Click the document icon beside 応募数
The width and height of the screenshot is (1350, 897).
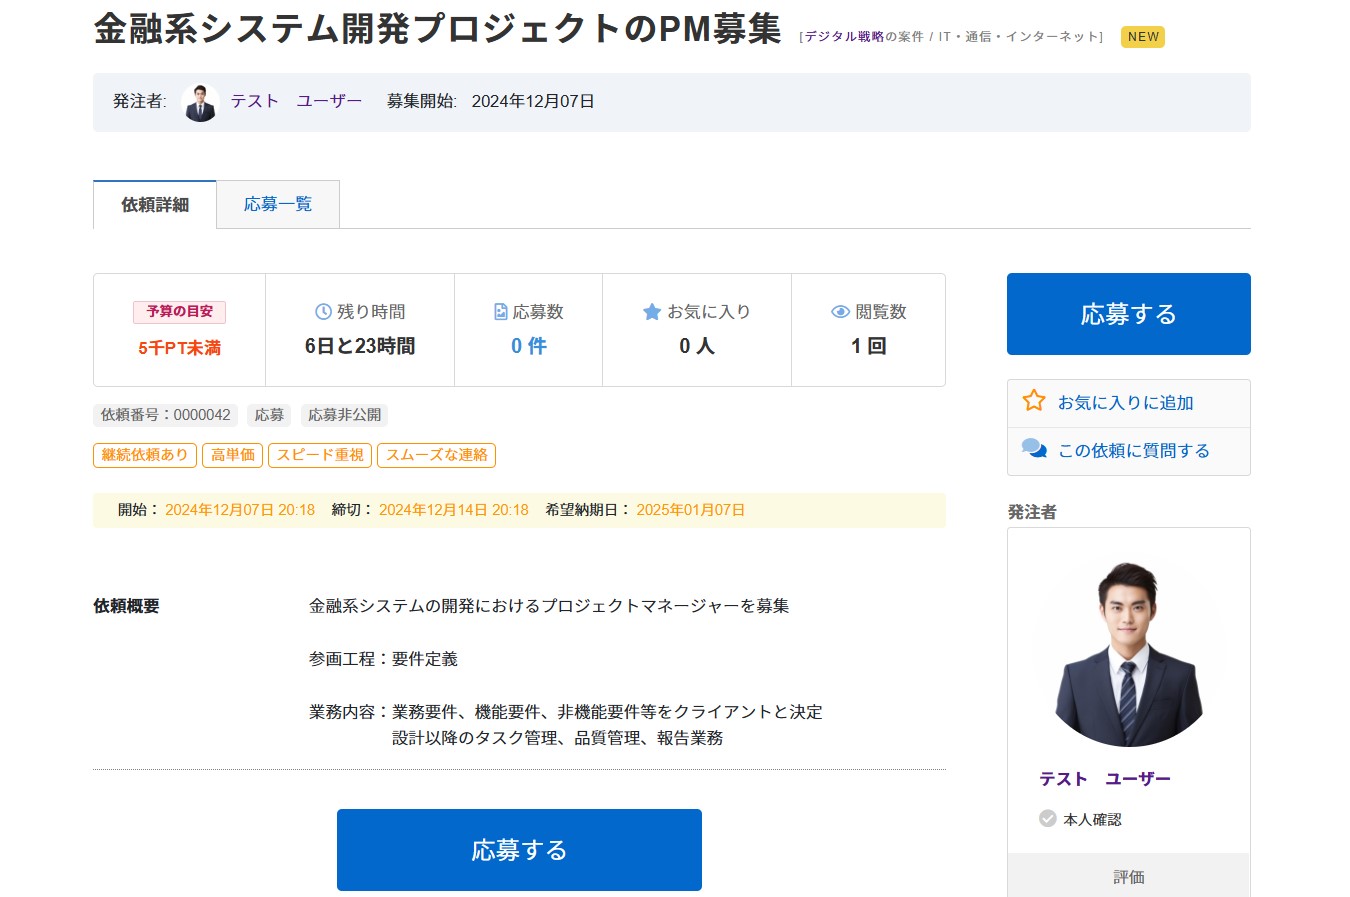point(500,312)
